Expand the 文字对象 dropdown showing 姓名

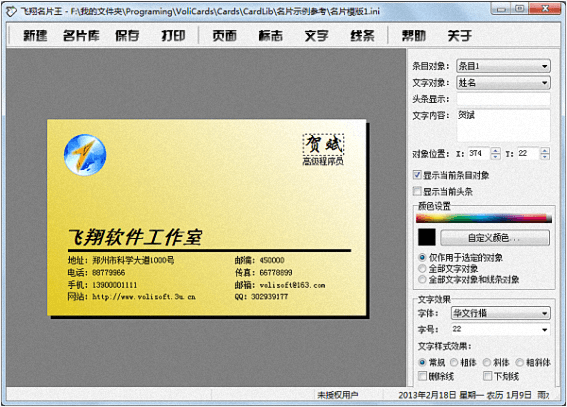click(x=503, y=83)
